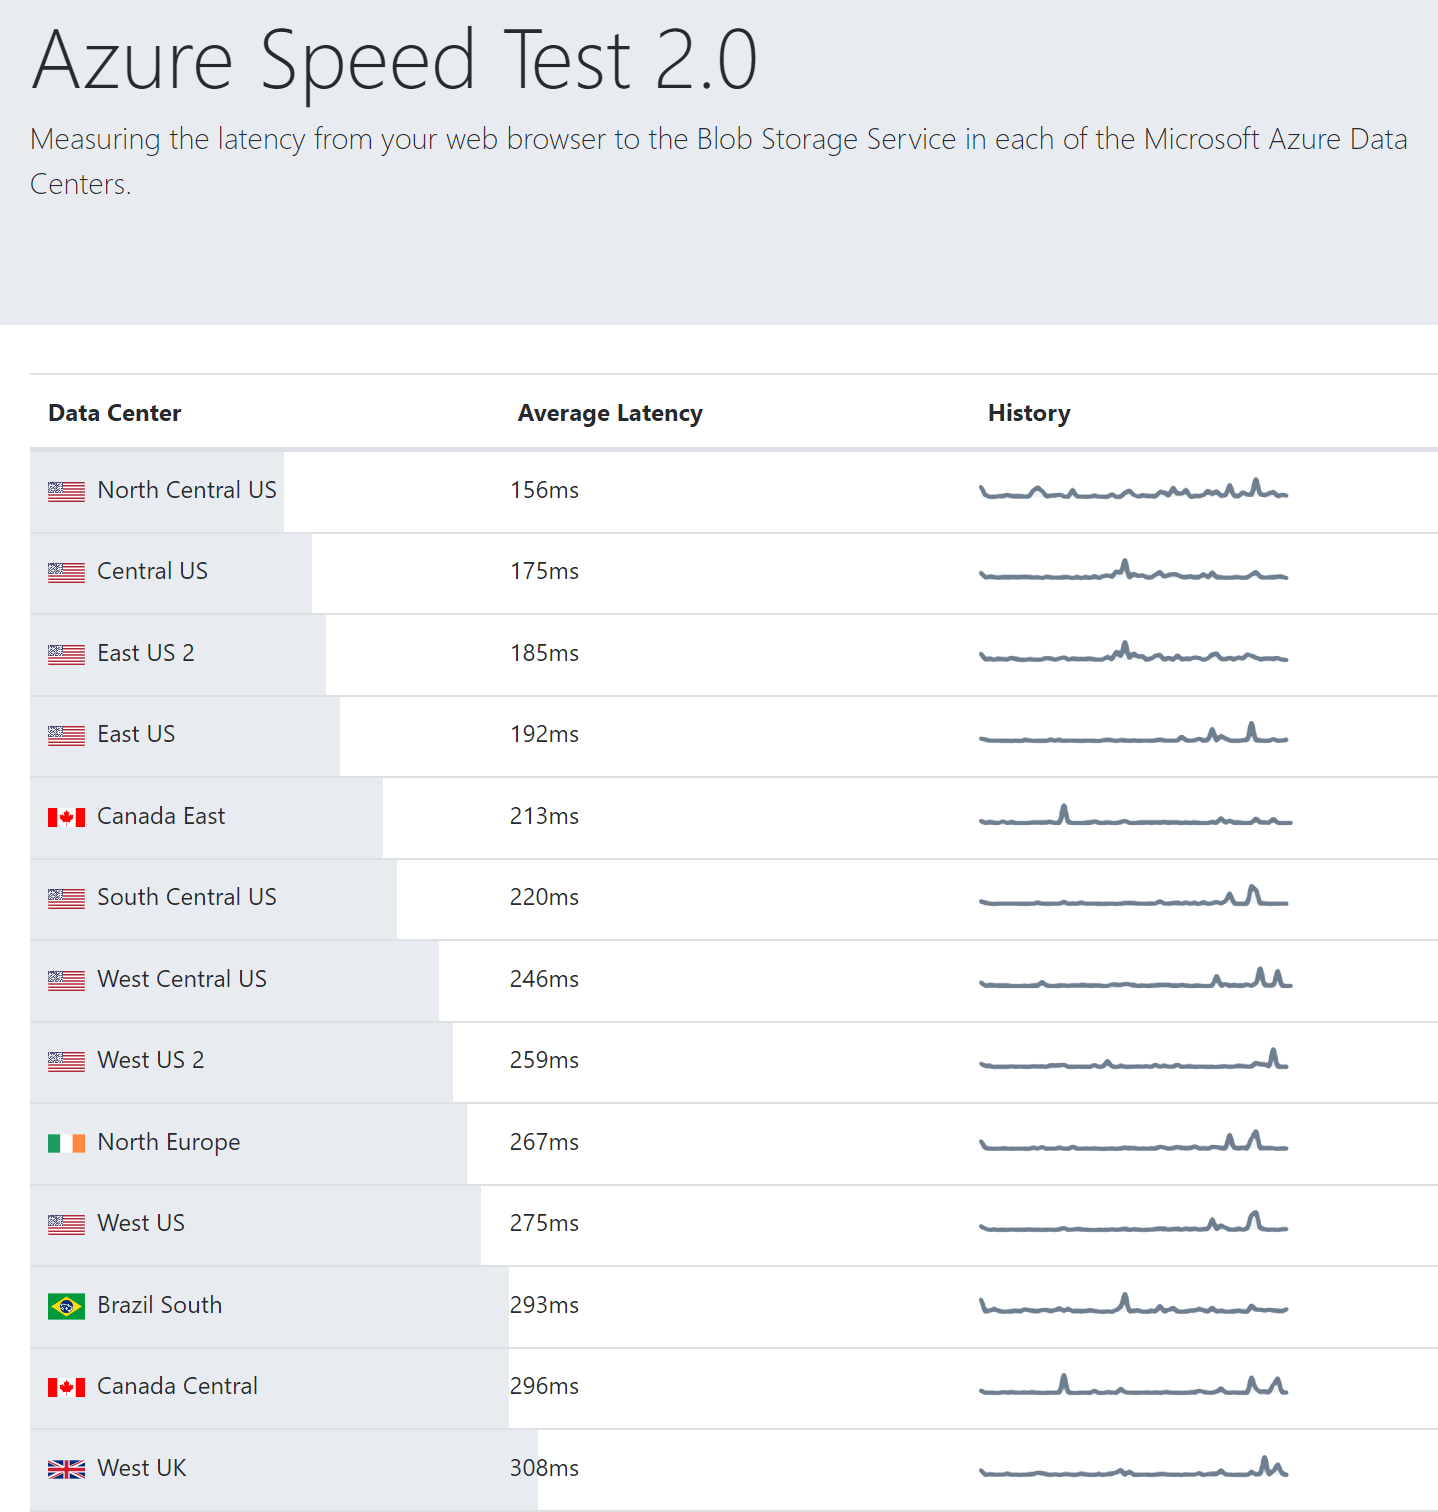1438x1512 pixels.
Task: Click the US flag next to West US 2
Action: point(66,1060)
